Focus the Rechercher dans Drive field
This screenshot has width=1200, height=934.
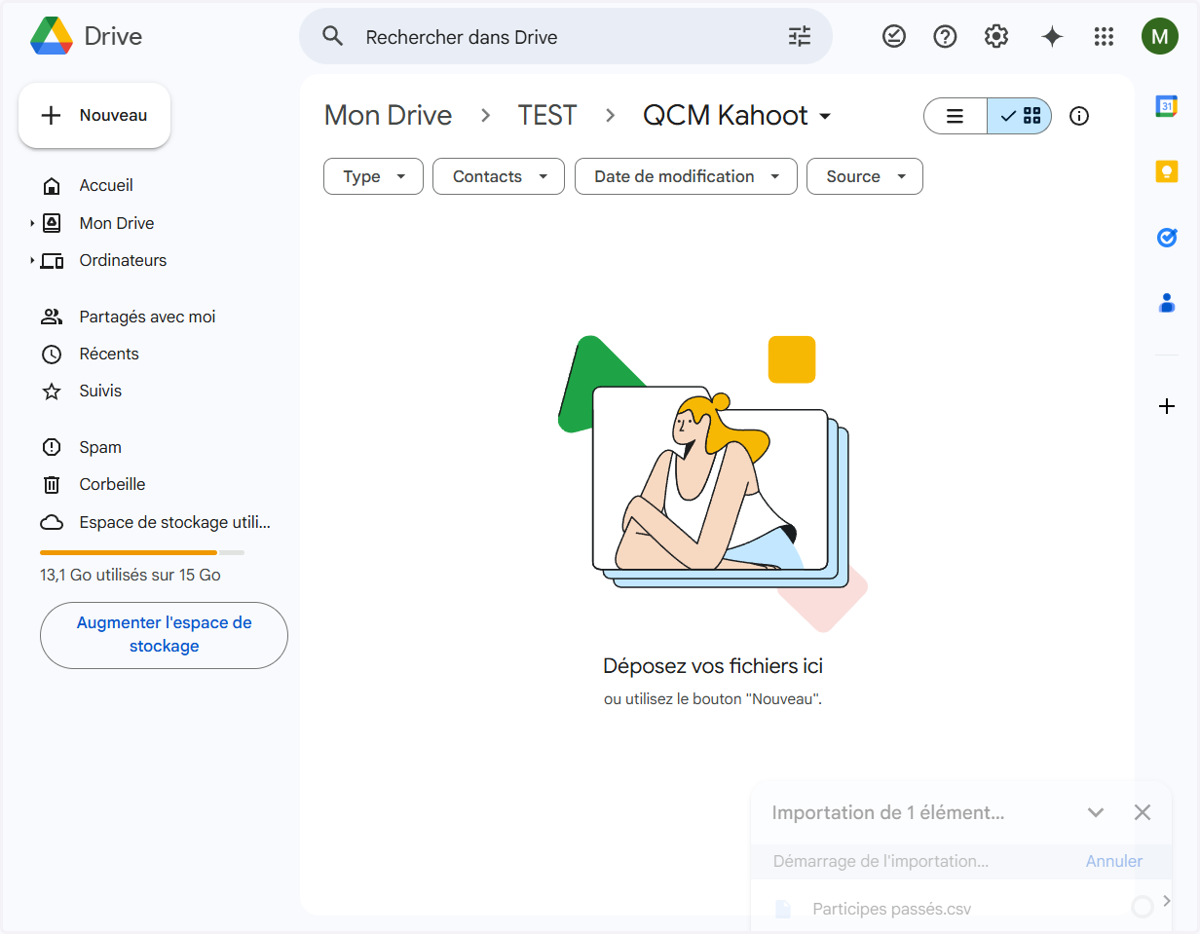(x=565, y=37)
